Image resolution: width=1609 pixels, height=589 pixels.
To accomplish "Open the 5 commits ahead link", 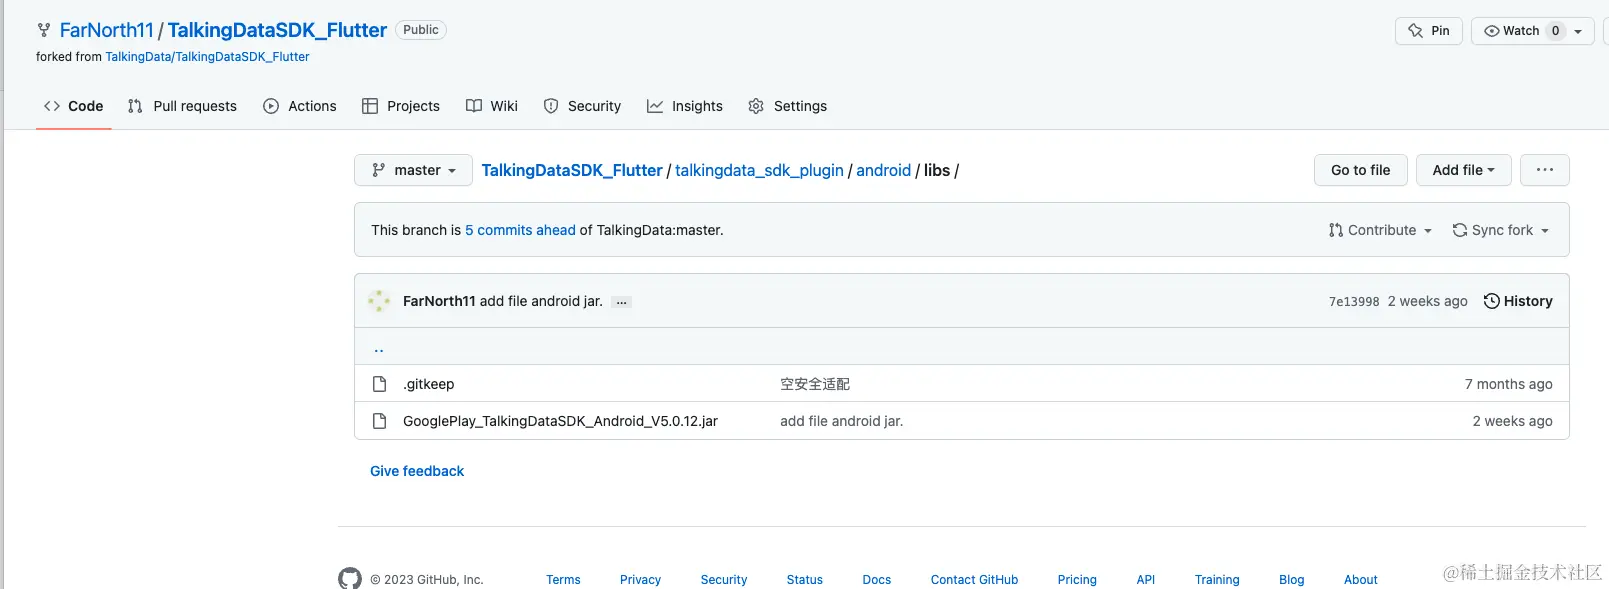I will coord(520,230).
